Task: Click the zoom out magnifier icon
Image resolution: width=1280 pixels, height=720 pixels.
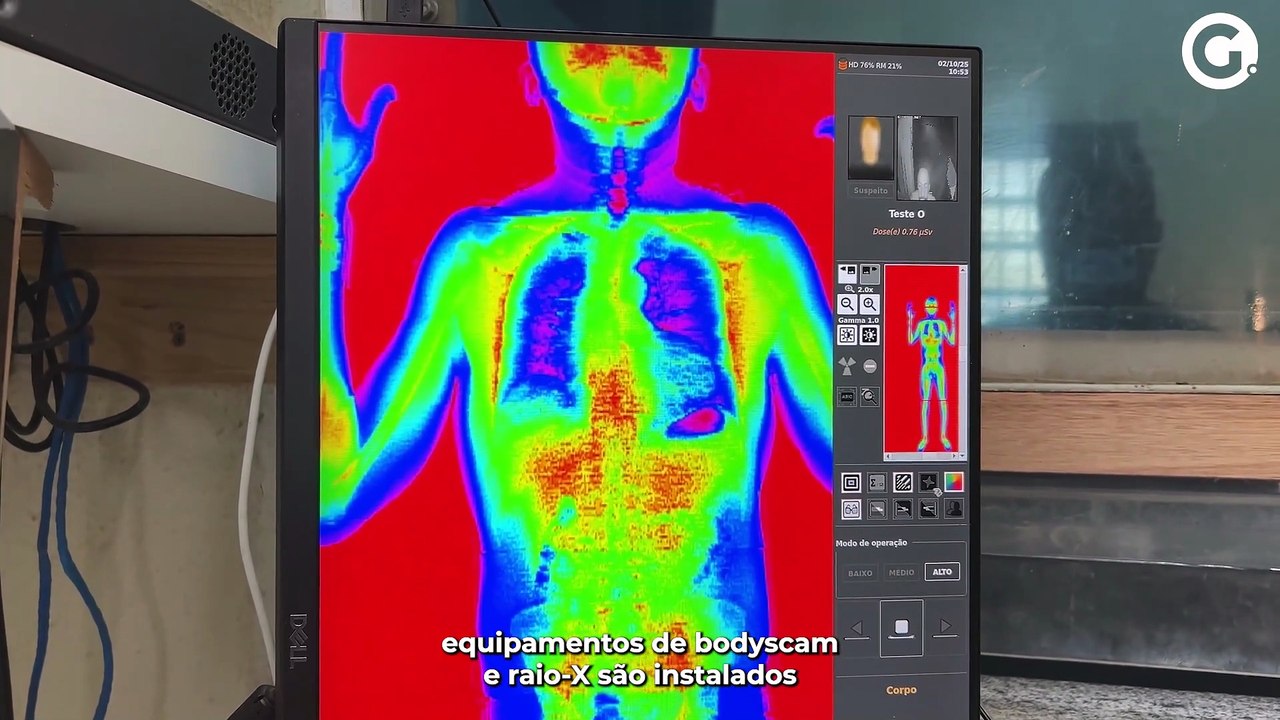Action: click(x=847, y=304)
